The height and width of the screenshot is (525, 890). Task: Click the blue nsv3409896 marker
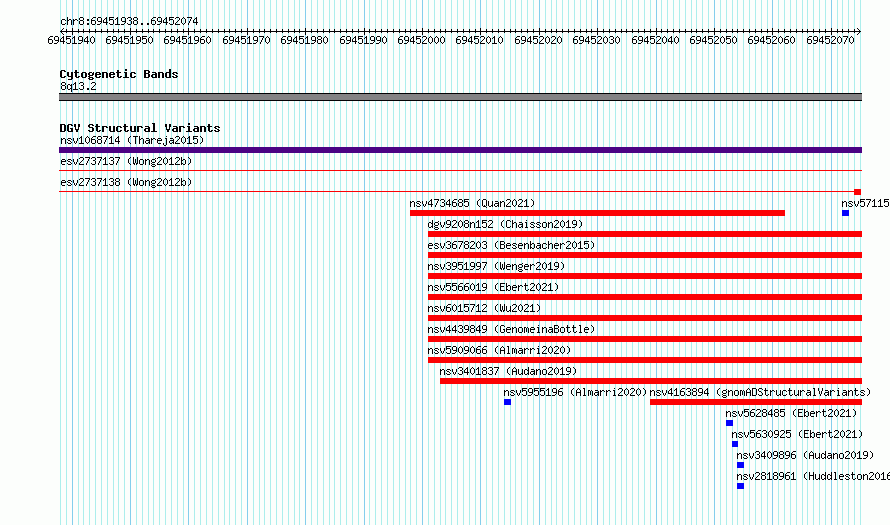[740, 465]
